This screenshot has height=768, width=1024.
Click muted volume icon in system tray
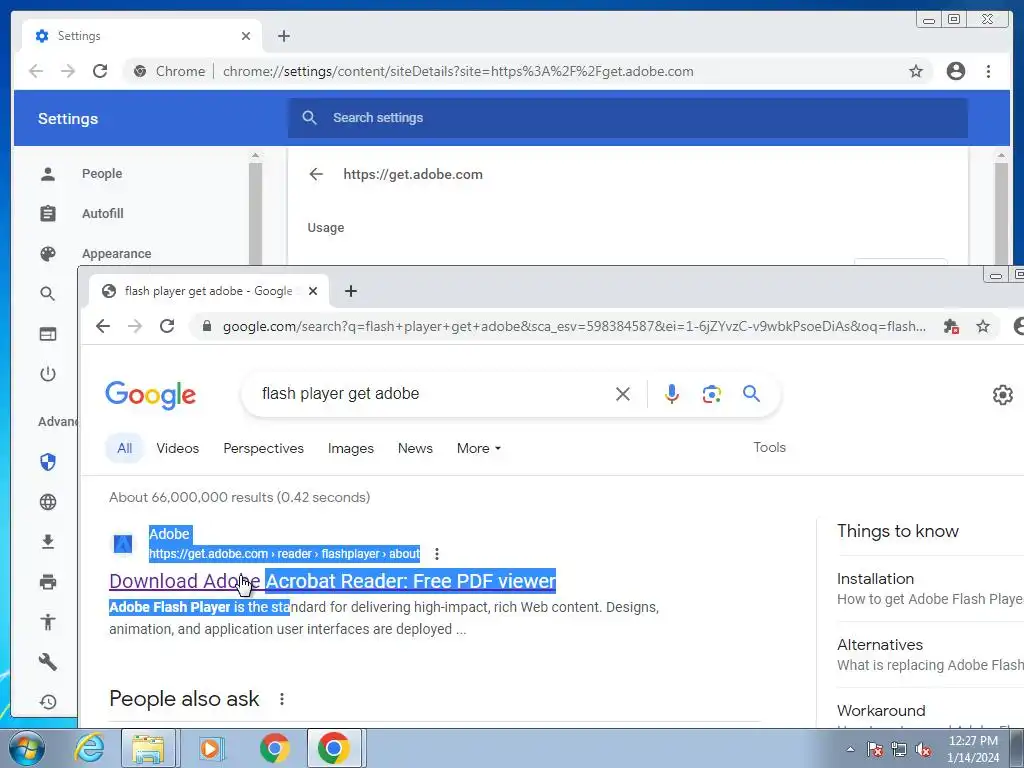coord(923,750)
